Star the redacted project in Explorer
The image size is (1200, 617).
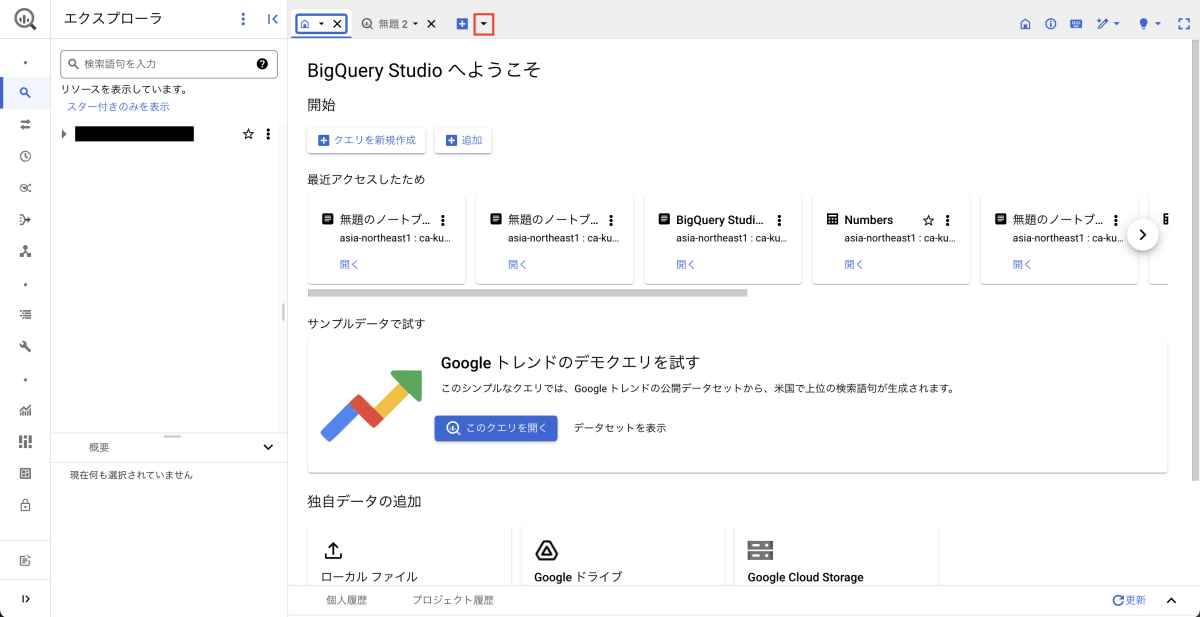point(248,134)
